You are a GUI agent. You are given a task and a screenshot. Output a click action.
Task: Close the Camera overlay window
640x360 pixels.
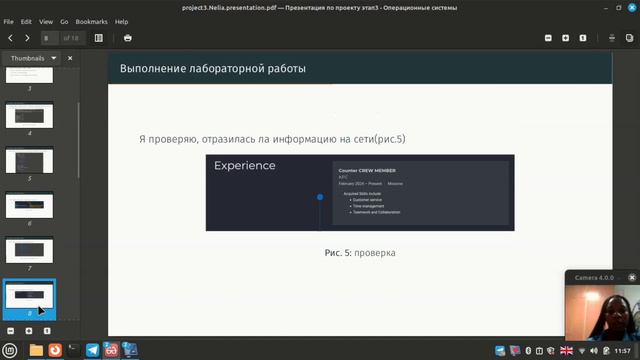632,278
